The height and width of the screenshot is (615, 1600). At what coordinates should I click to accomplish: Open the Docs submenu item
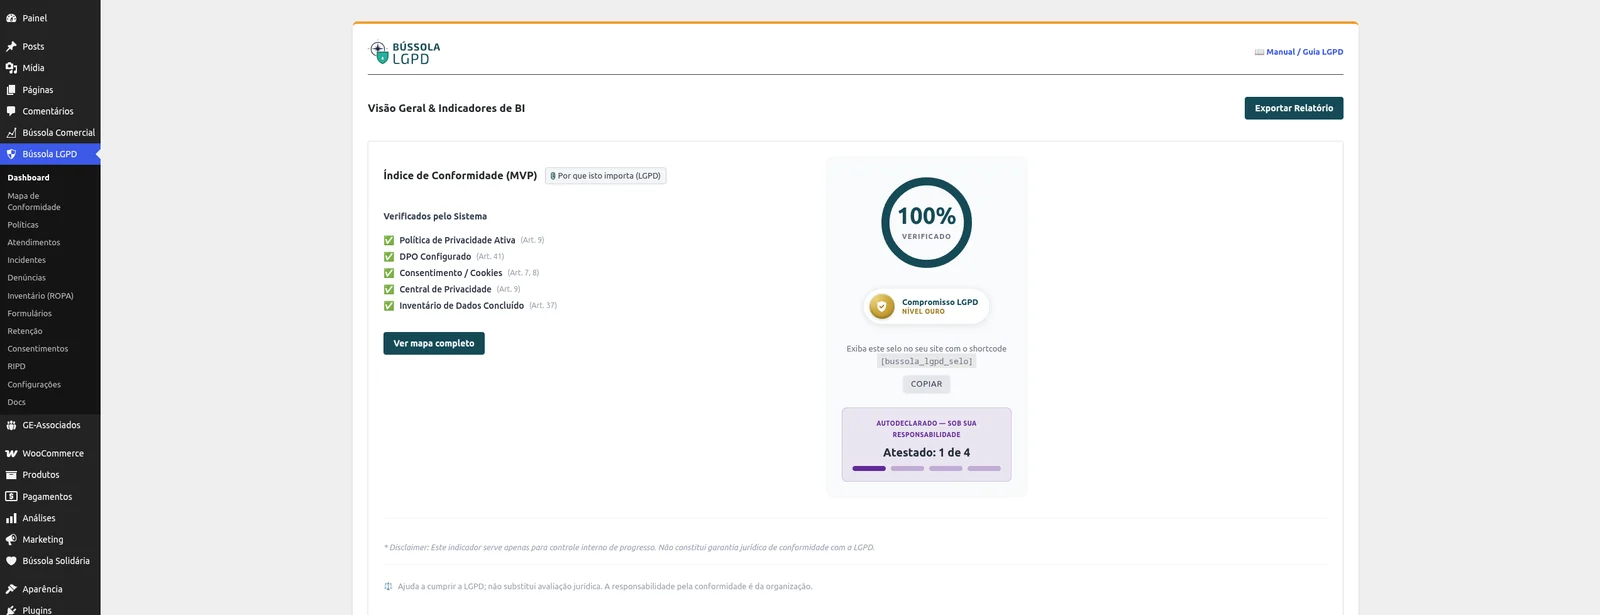(17, 402)
